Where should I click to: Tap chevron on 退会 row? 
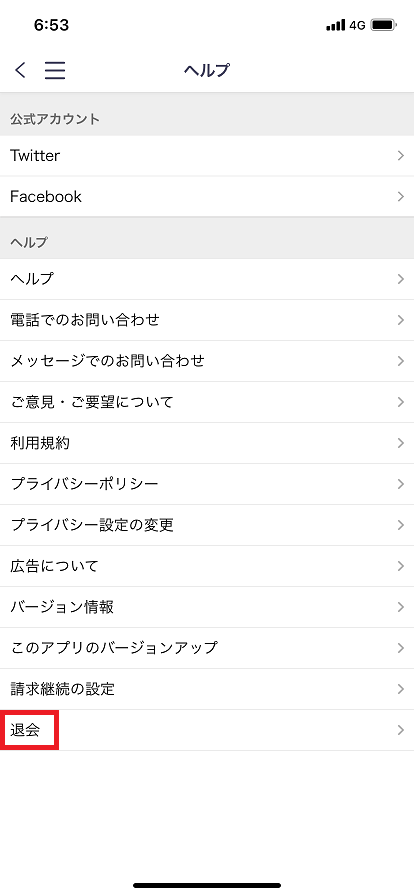tap(400, 730)
